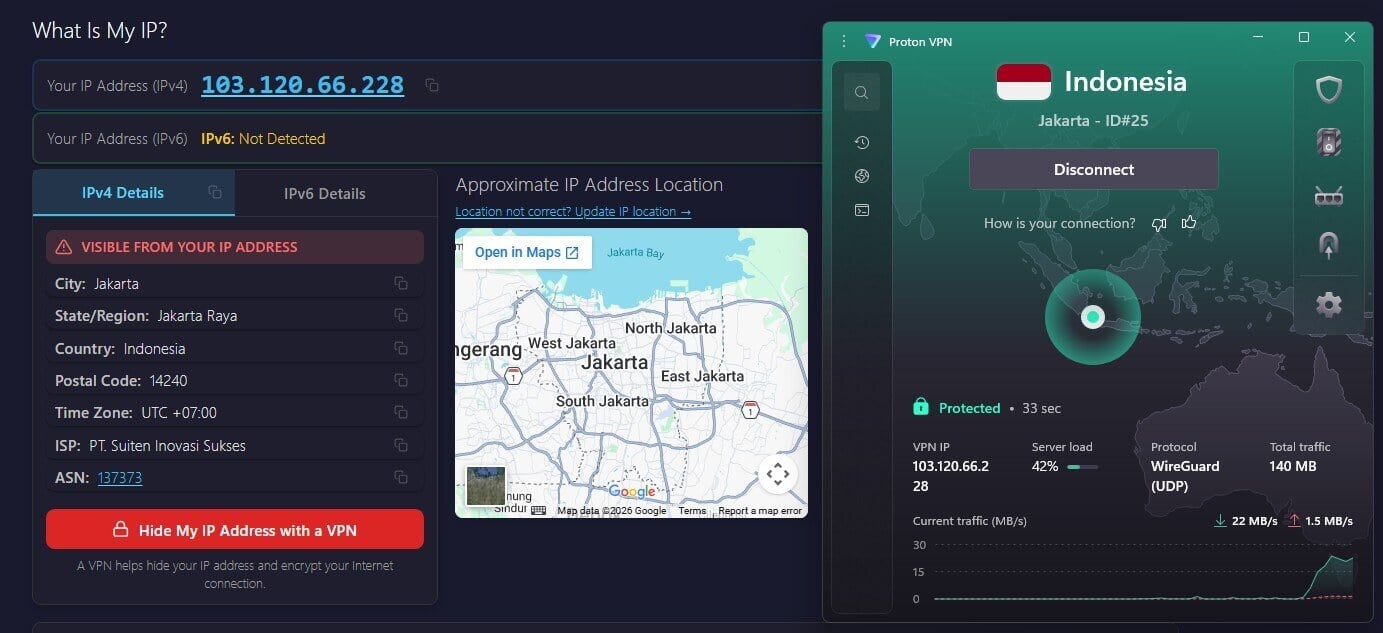Click the map pan/move control icon
The height and width of the screenshot is (633, 1383).
778,474
